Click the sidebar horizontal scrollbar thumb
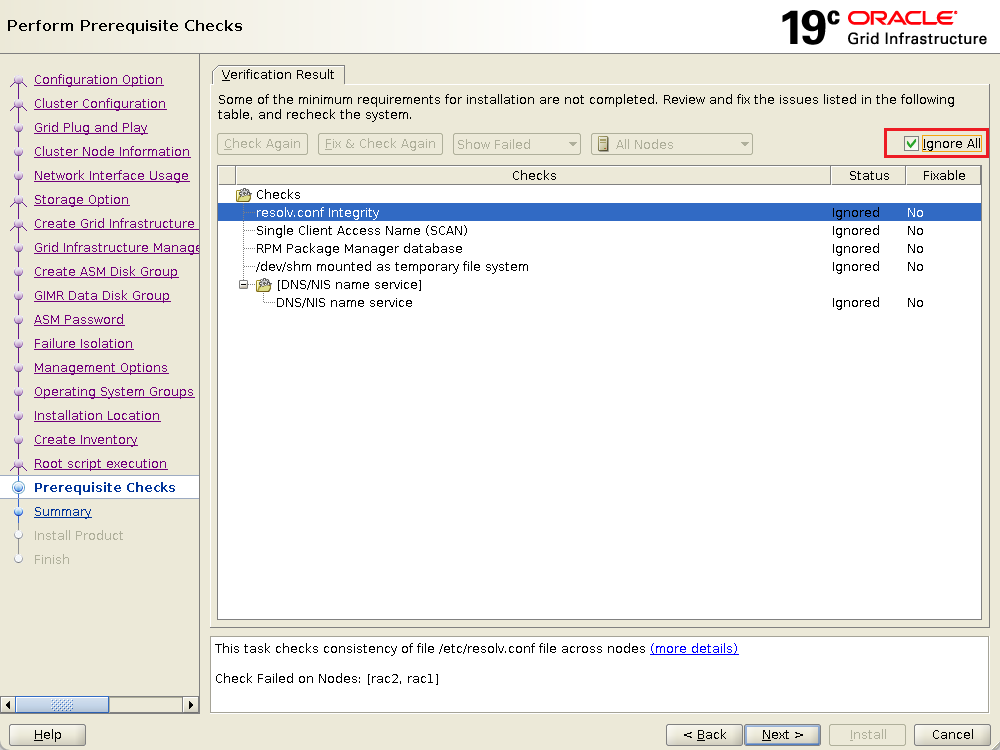The width and height of the screenshot is (1000, 750). point(62,705)
